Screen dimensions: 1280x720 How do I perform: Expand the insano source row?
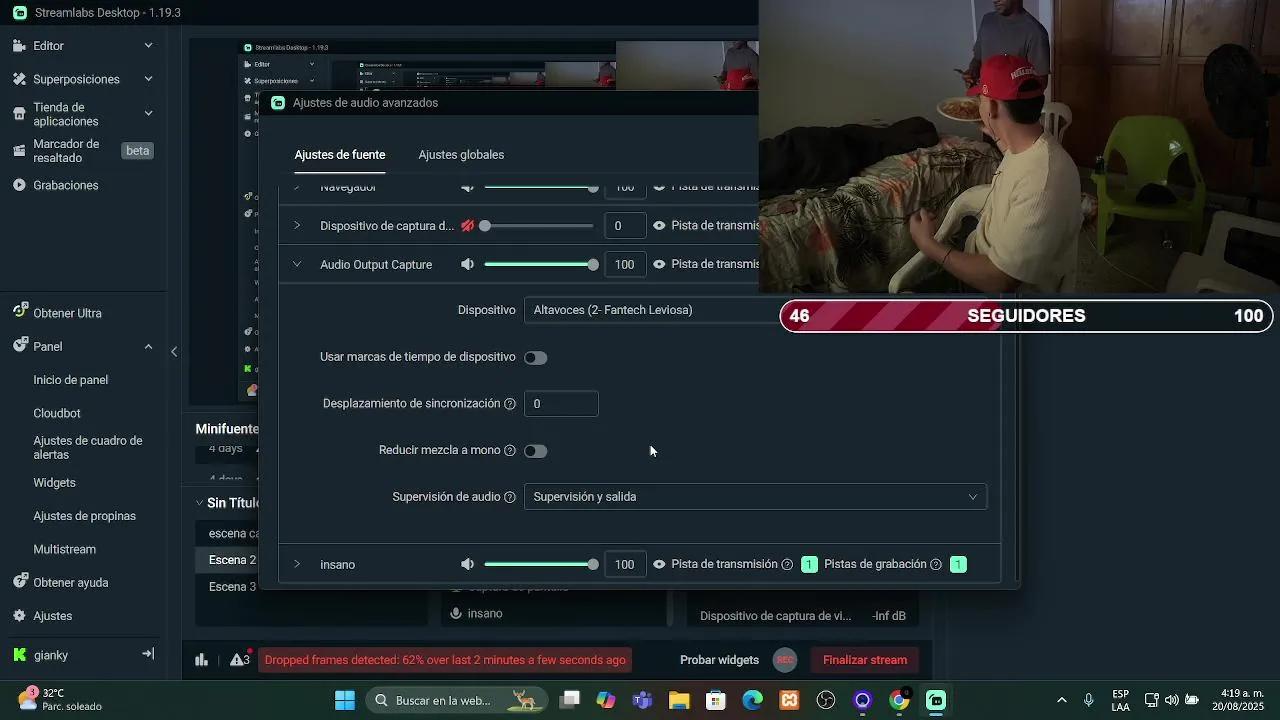click(297, 565)
